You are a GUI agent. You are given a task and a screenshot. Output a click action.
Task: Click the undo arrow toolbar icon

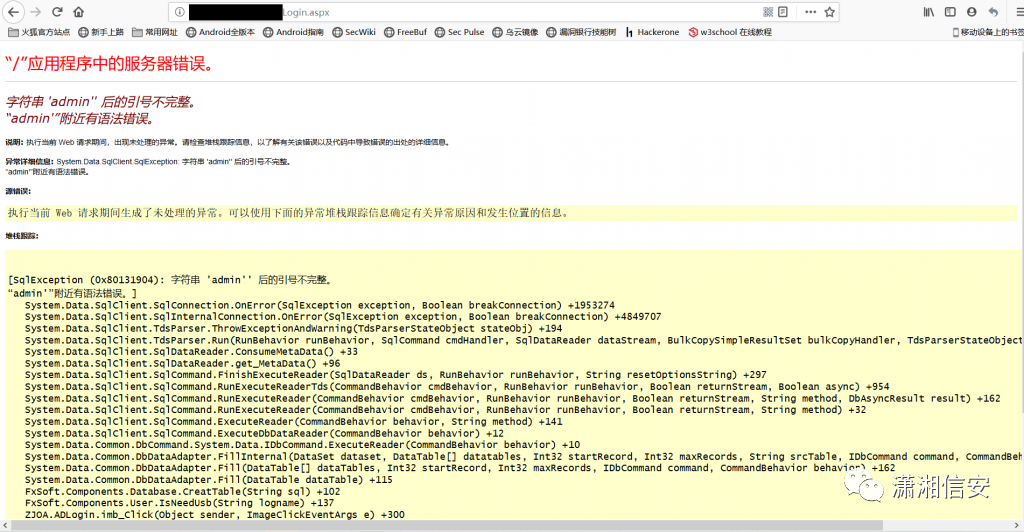[x=993, y=12]
